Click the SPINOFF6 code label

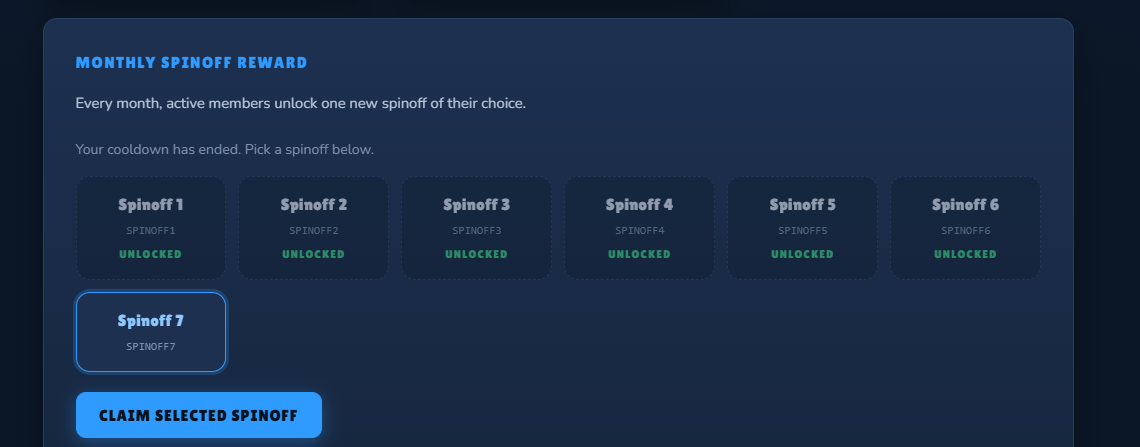point(966,230)
